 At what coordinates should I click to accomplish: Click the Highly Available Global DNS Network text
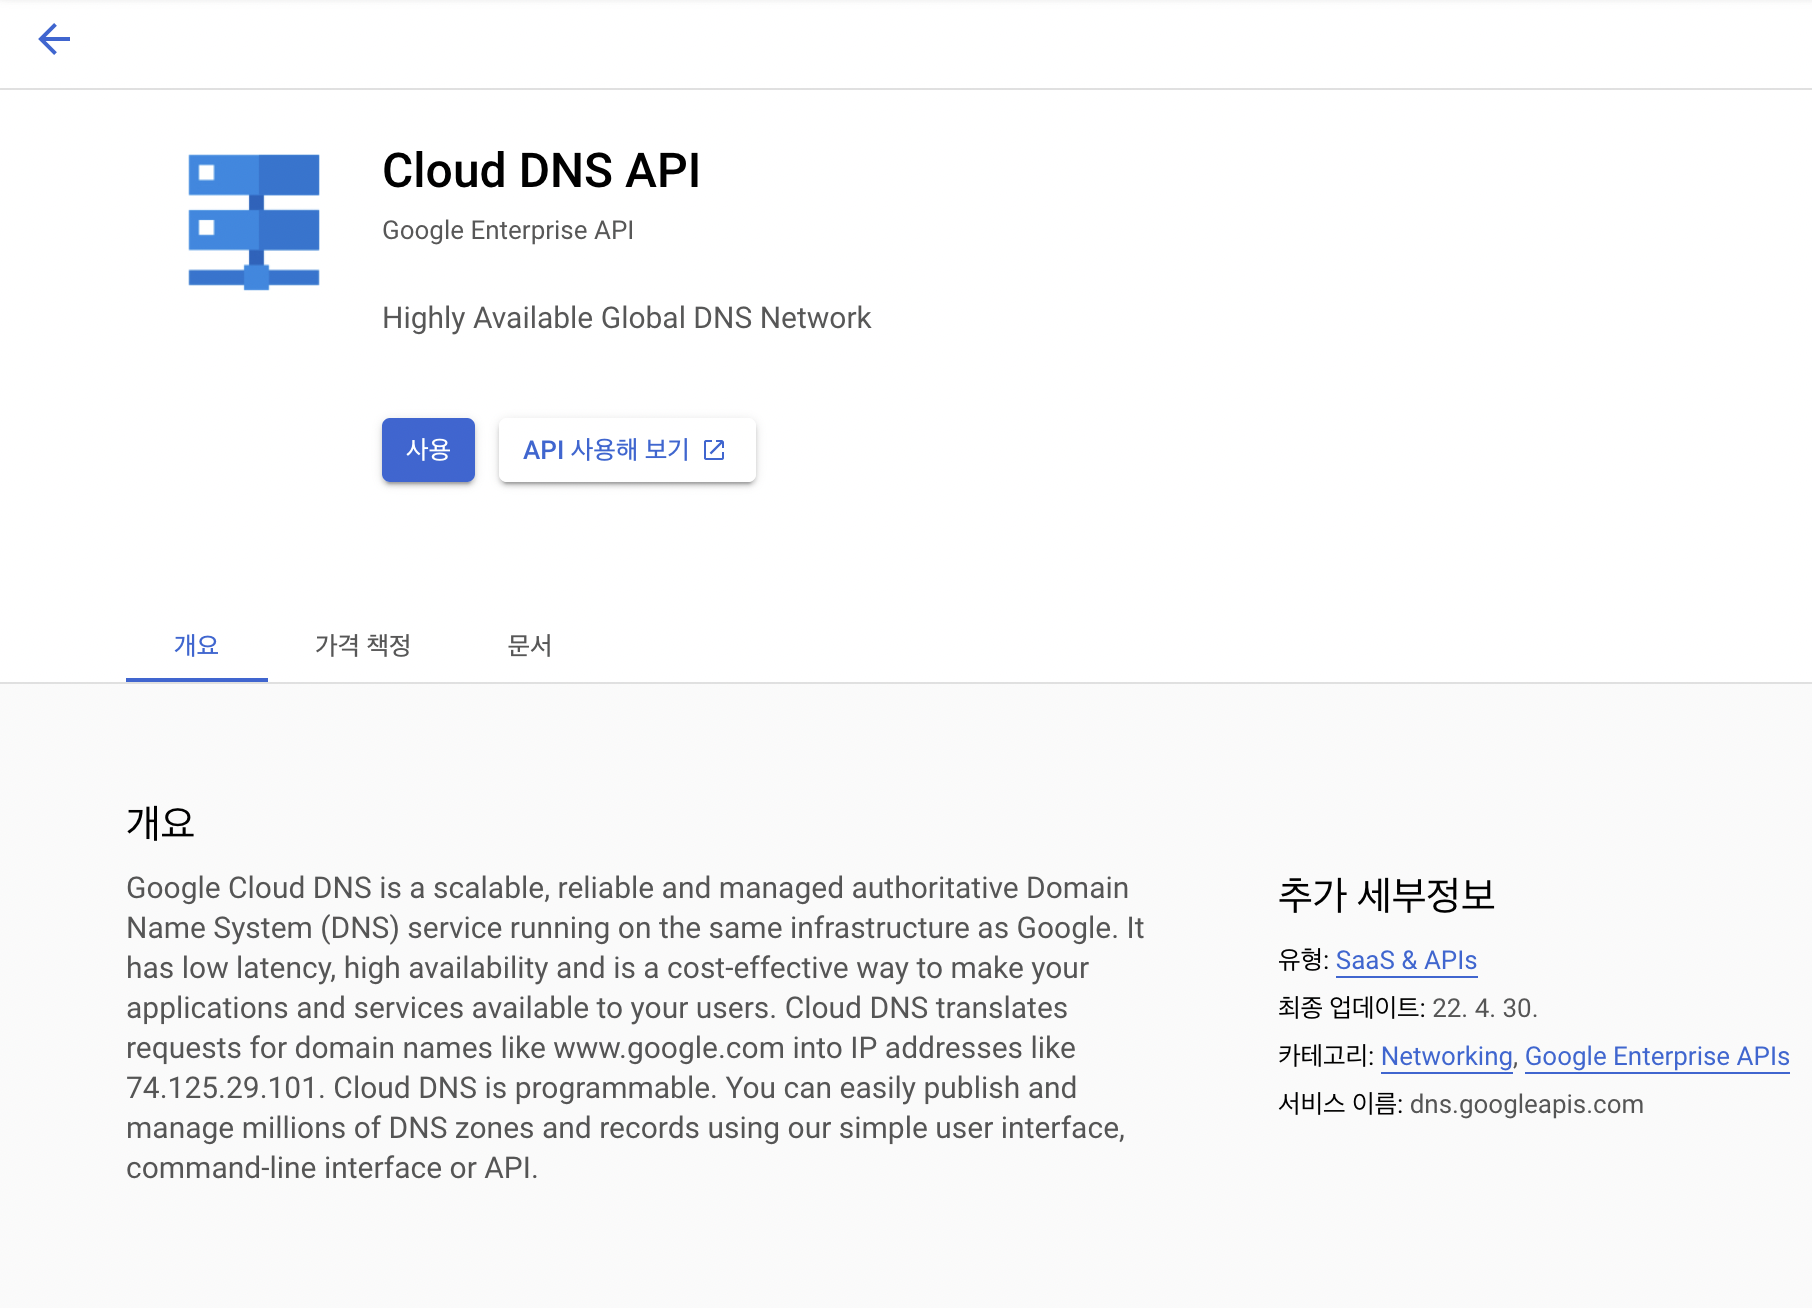[x=627, y=318]
